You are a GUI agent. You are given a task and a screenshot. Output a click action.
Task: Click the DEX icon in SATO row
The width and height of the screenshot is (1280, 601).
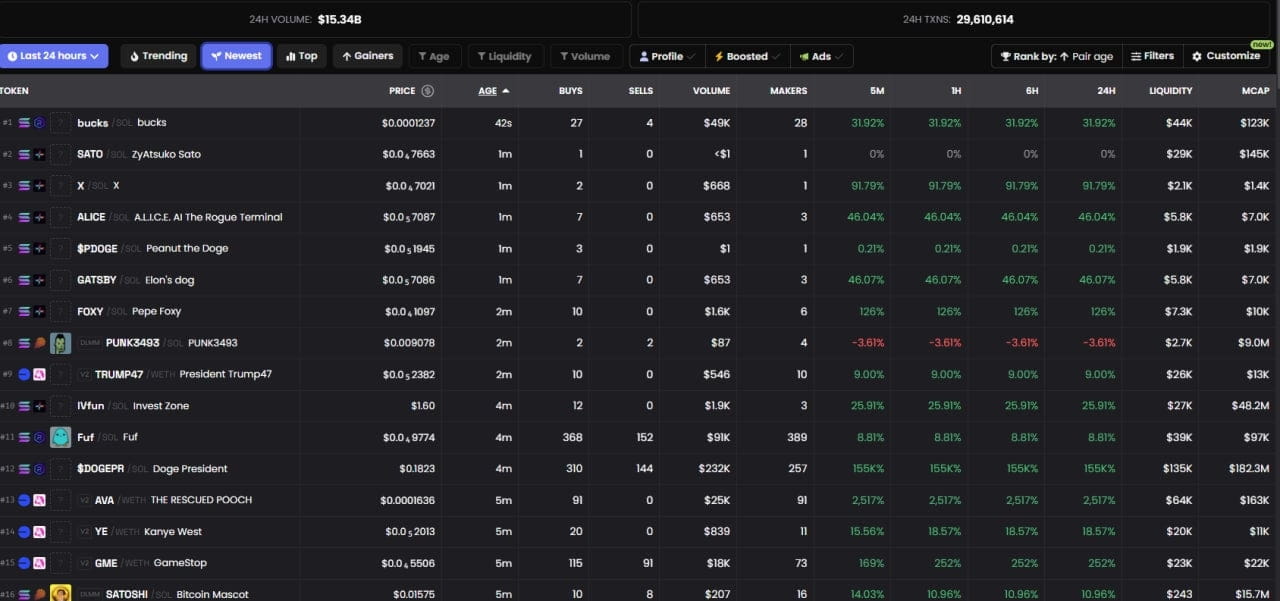pos(39,154)
